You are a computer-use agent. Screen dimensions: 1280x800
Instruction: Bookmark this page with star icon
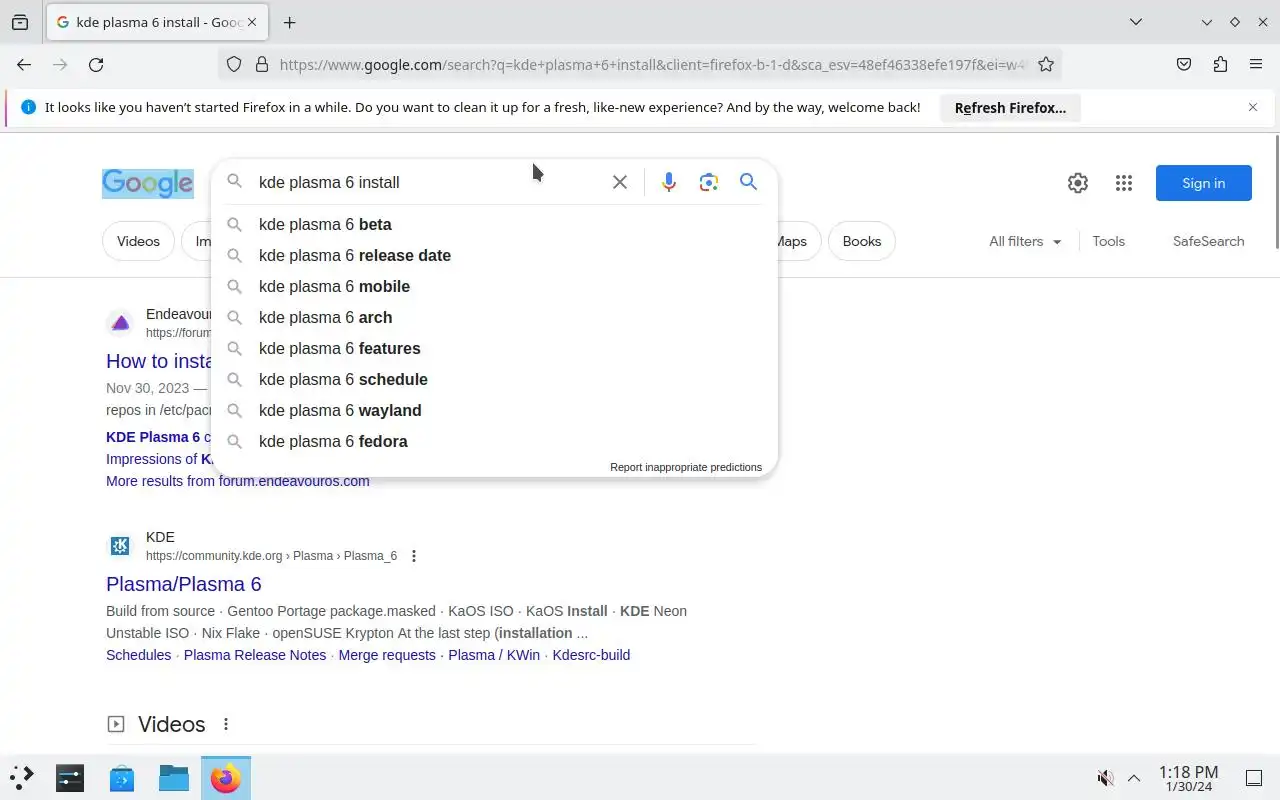1046,64
